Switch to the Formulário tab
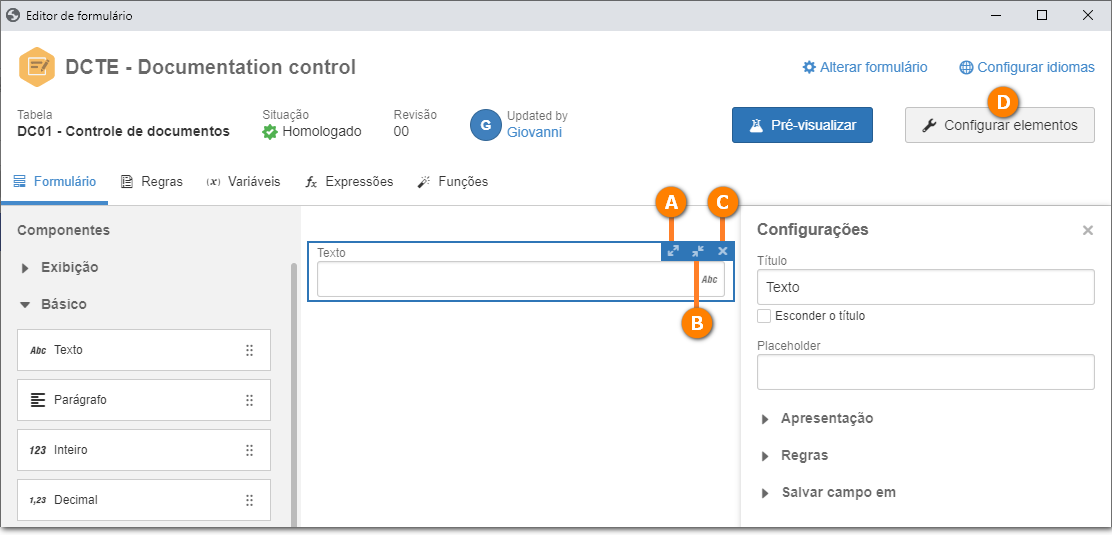Viewport: 1112px width, 535px height. pos(55,182)
